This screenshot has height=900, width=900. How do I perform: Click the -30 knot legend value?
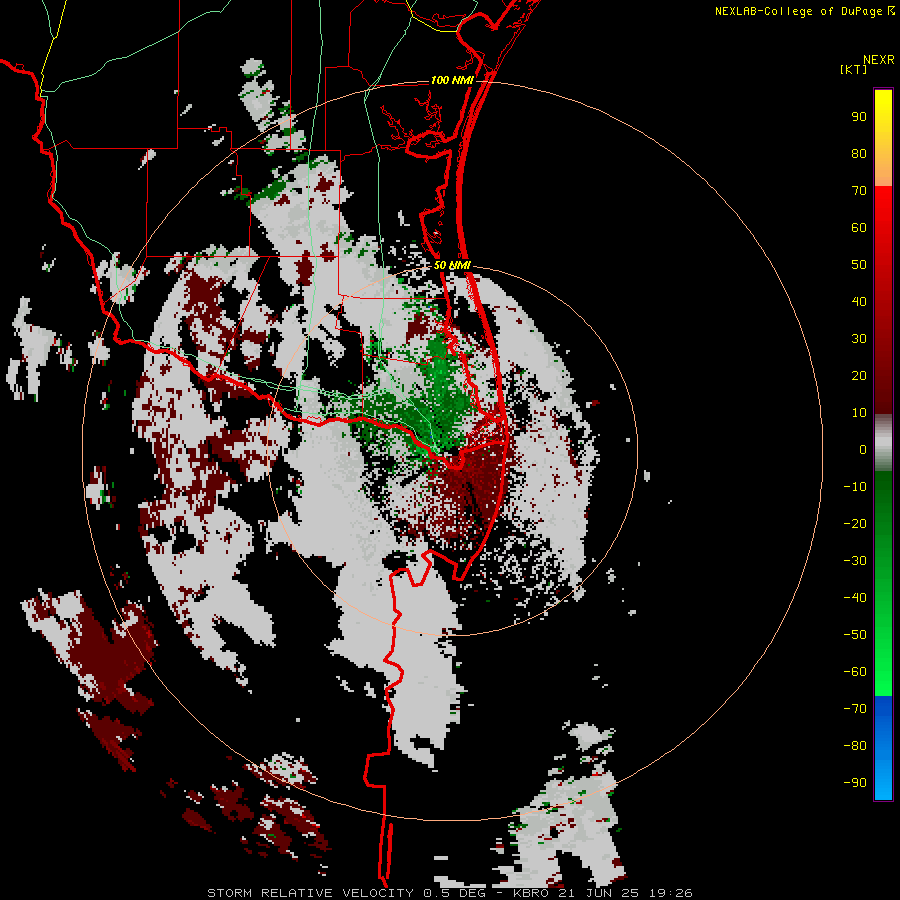coord(855,561)
